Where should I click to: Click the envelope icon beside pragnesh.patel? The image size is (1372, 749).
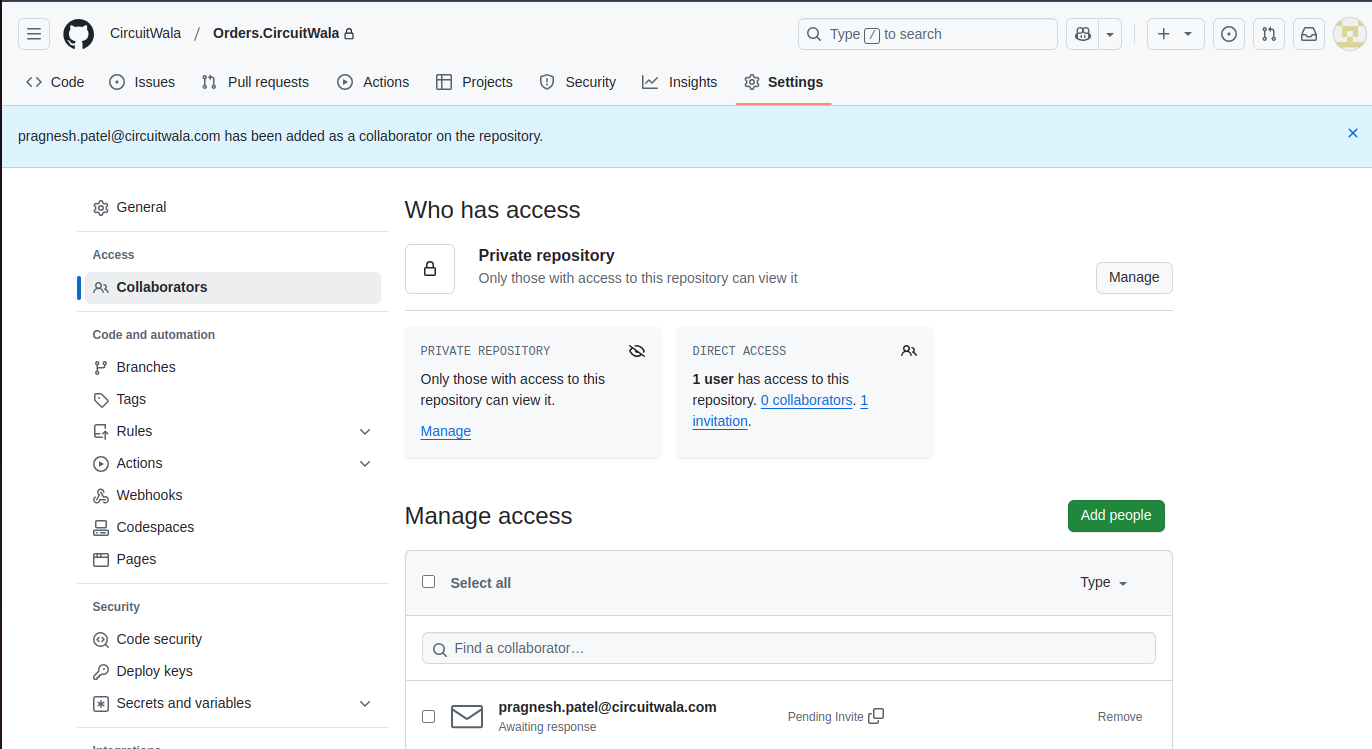click(x=467, y=716)
